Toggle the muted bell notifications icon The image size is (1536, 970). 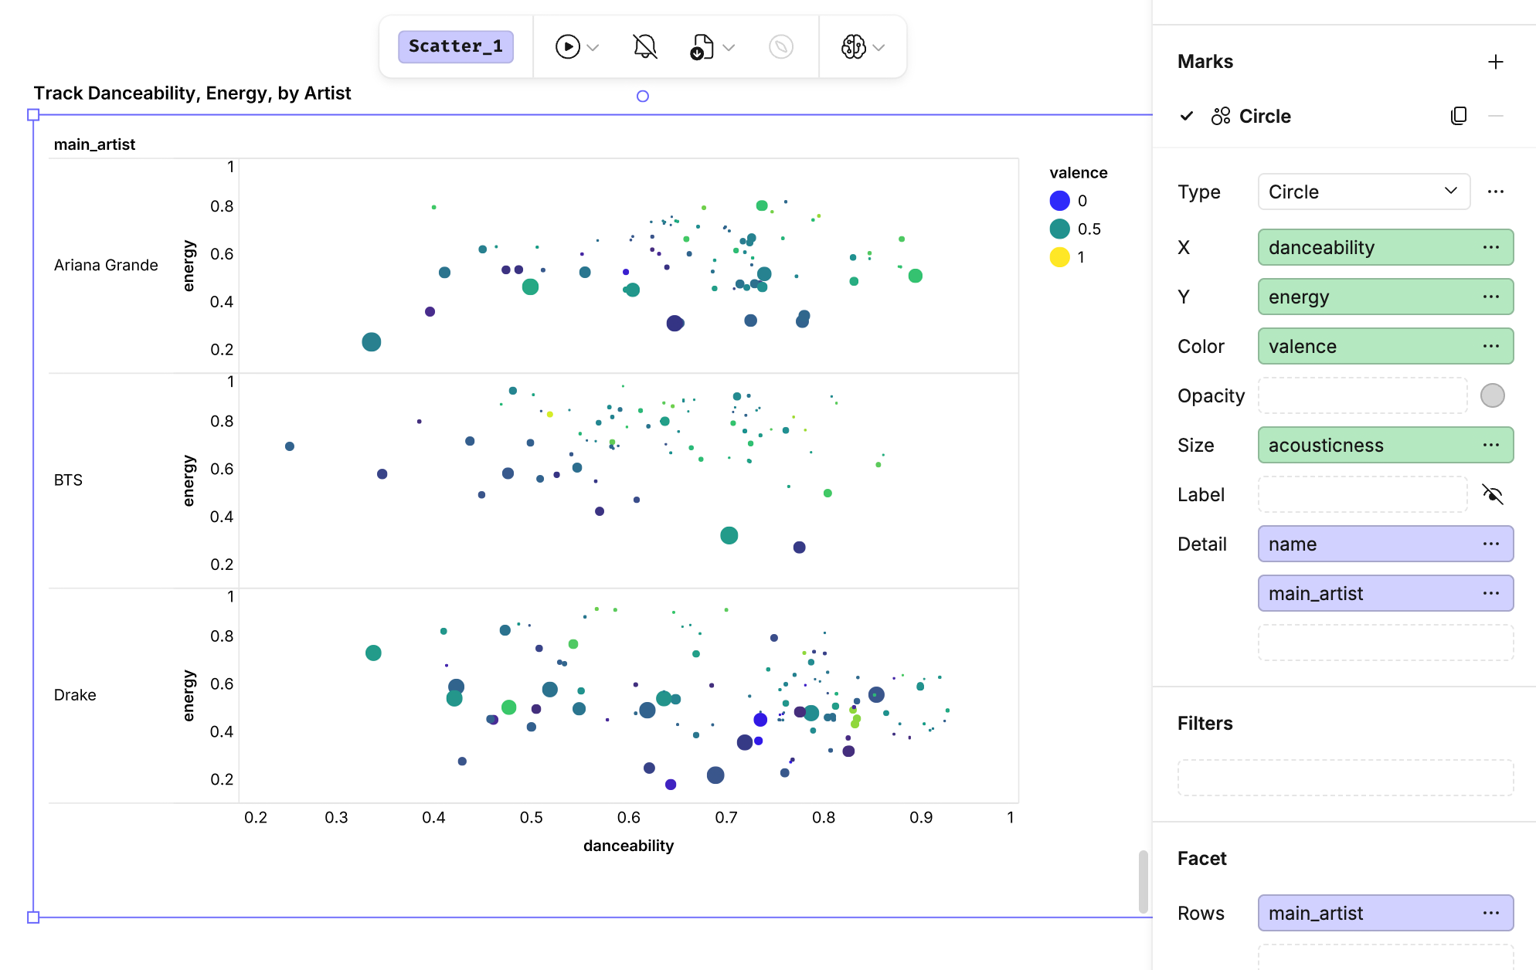645,47
